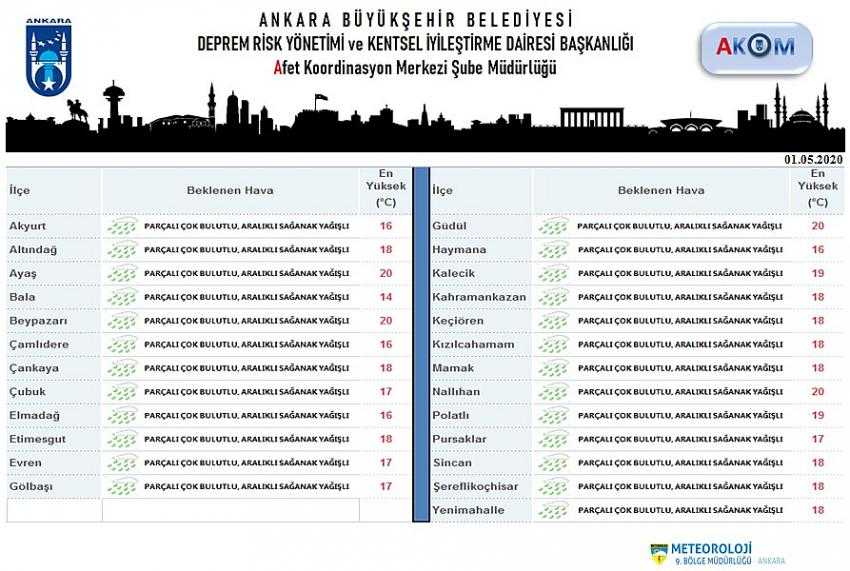Click Nallıhan's highest temperature value 20
Screen dimensions: 850x571
(x=817, y=392)
